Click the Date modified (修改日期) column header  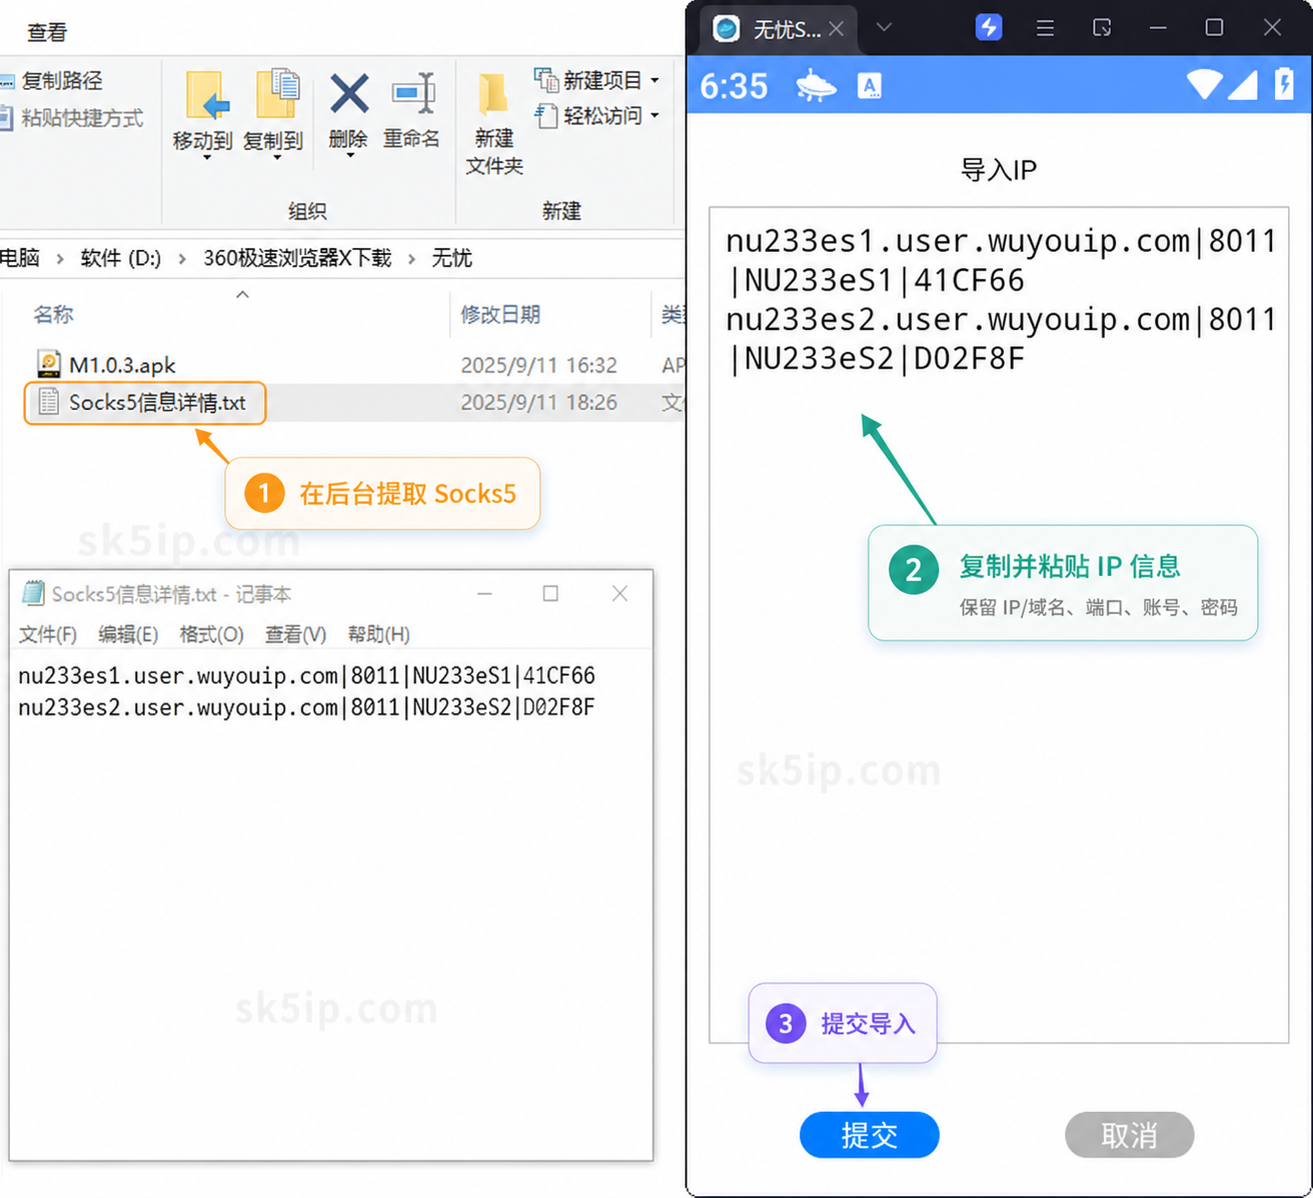click(x=500, y=314)
